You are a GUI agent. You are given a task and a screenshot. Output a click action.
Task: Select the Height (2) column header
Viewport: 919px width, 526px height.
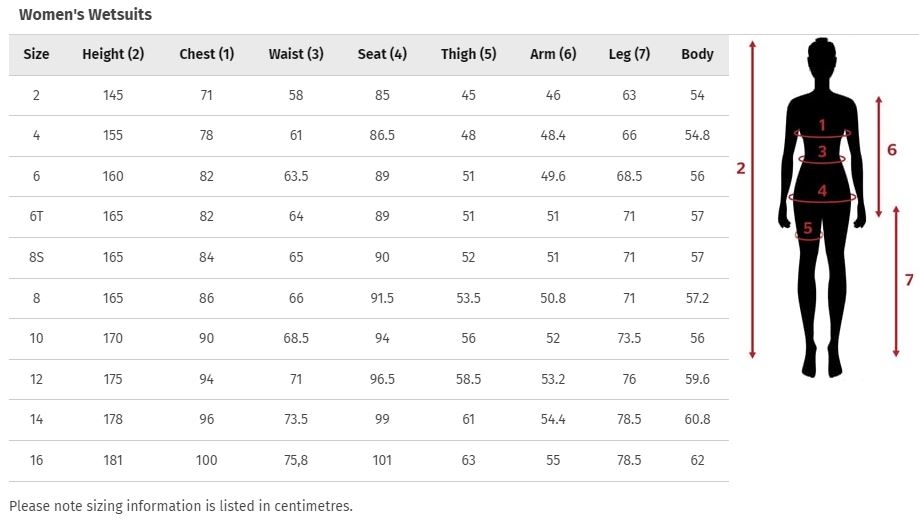pos(113,54)
